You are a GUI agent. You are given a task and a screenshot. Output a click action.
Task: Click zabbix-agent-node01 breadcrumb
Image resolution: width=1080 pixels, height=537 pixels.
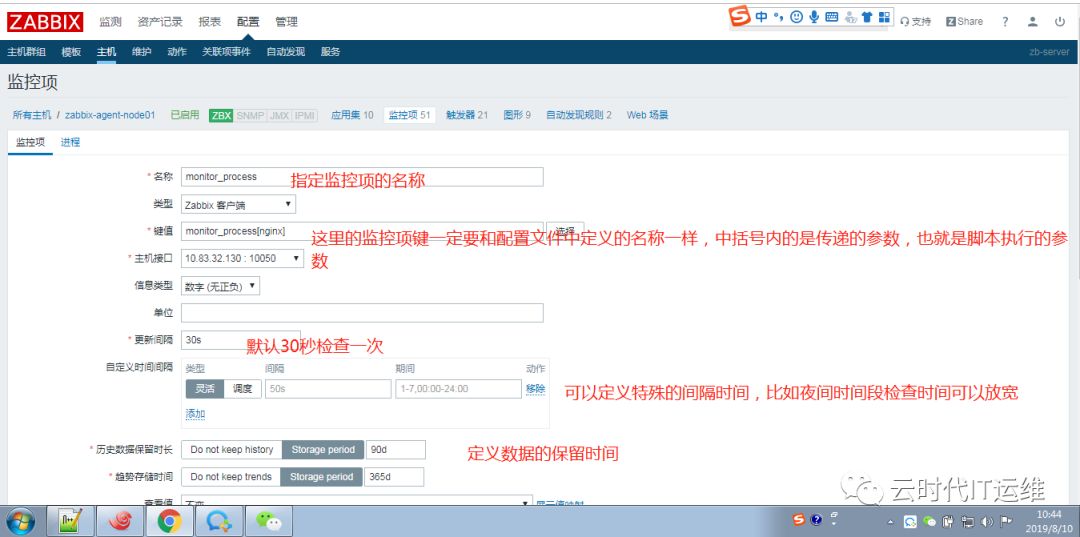[110, 115]
